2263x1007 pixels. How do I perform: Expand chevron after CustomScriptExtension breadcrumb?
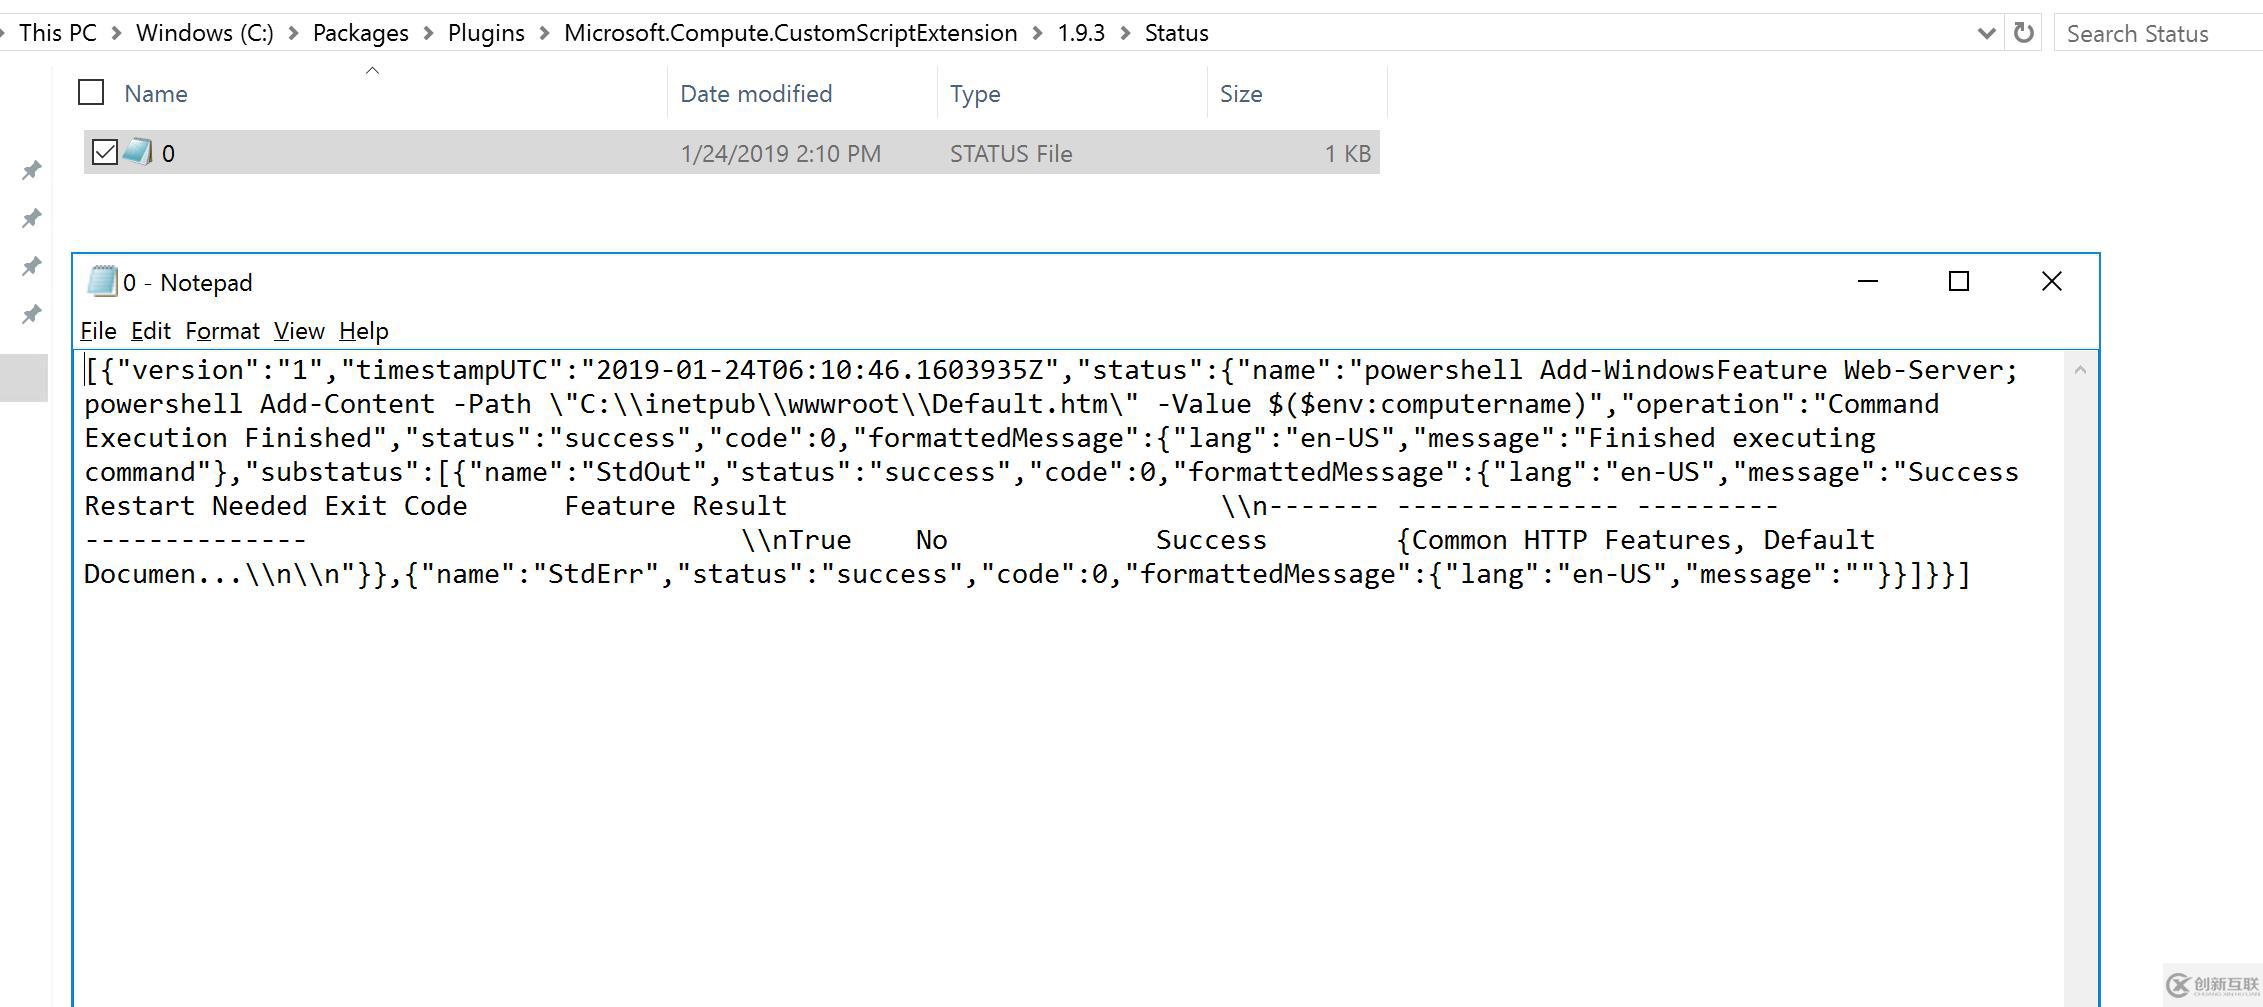pos(1039,33)
